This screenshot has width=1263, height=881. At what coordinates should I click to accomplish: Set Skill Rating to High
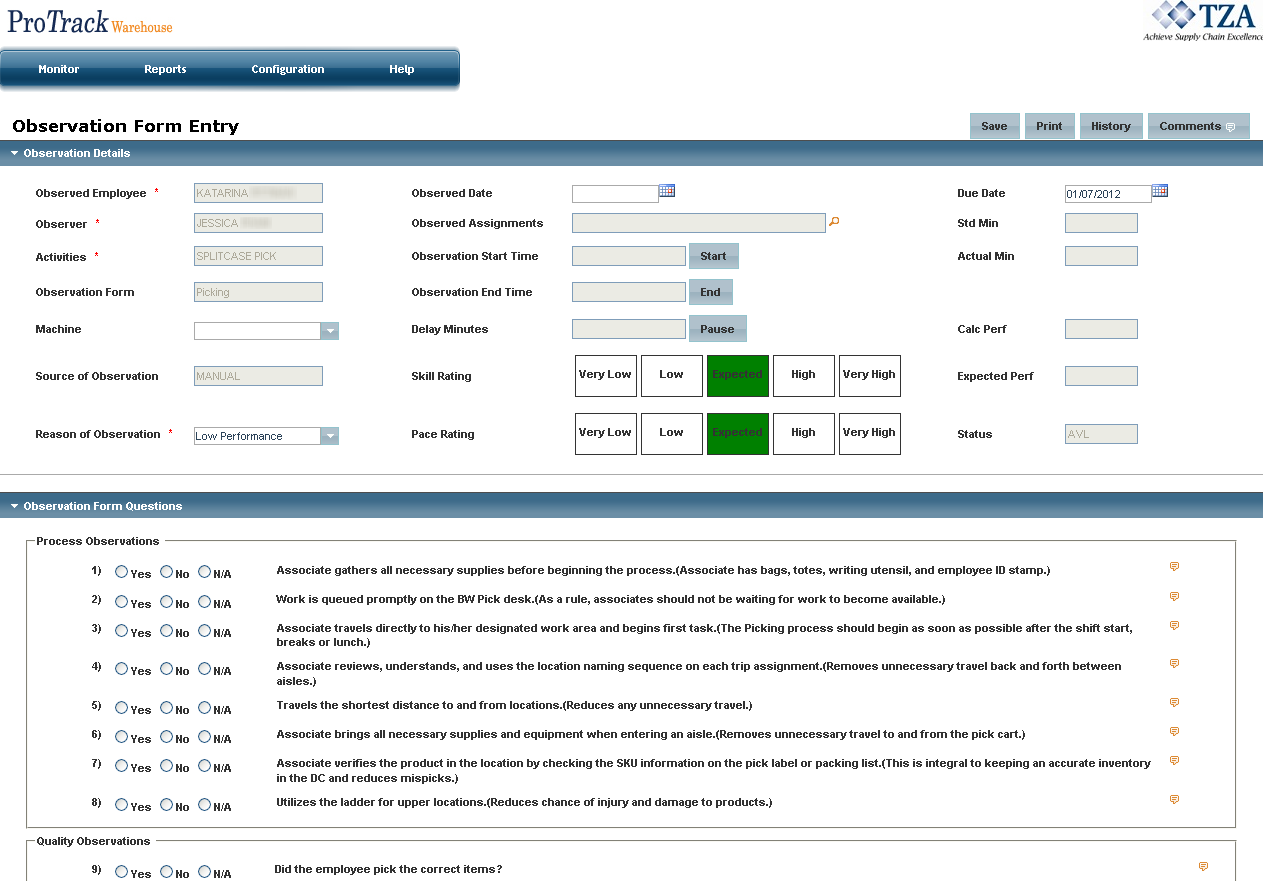point(804,376)
